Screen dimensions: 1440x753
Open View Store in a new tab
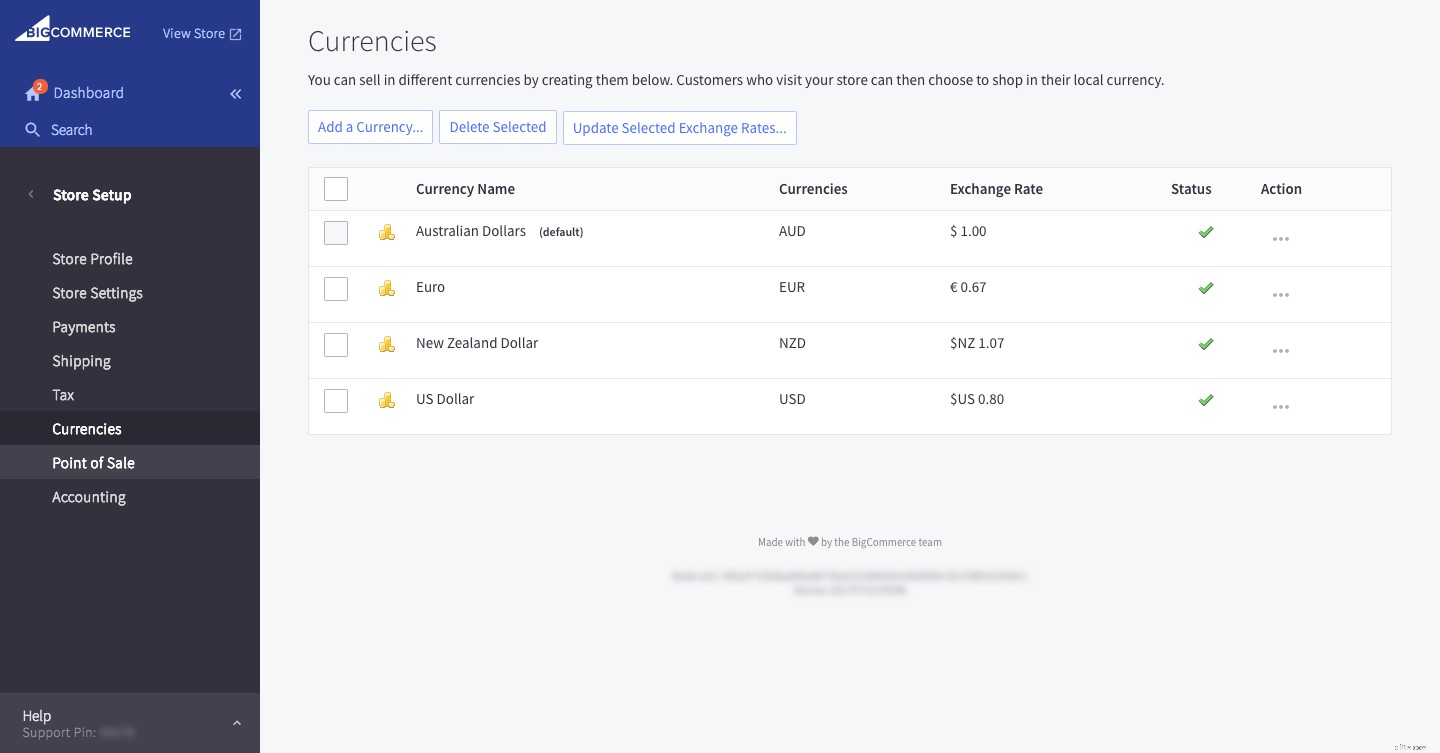202,33
